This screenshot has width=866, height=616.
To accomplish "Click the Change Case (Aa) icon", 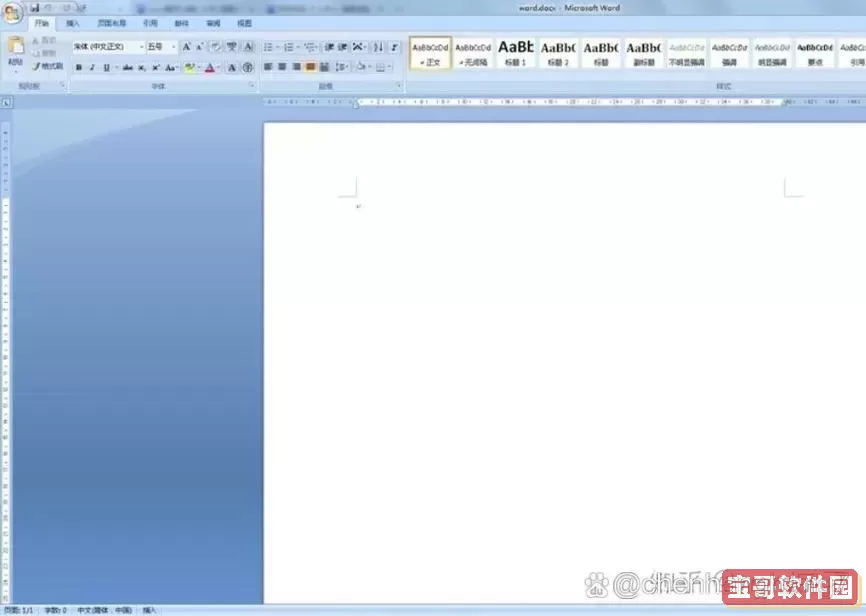I will pyautogui.click(x=171, y=67).
